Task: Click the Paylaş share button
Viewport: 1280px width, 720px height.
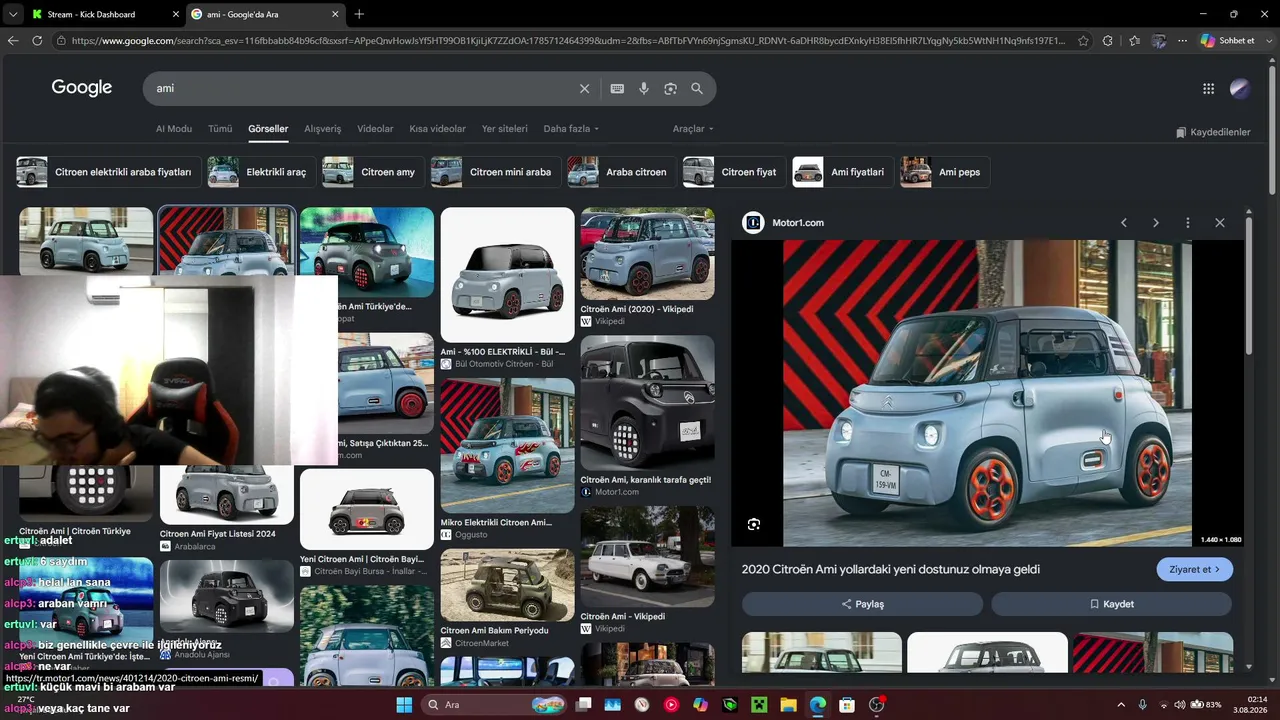Action: (862, 604)
